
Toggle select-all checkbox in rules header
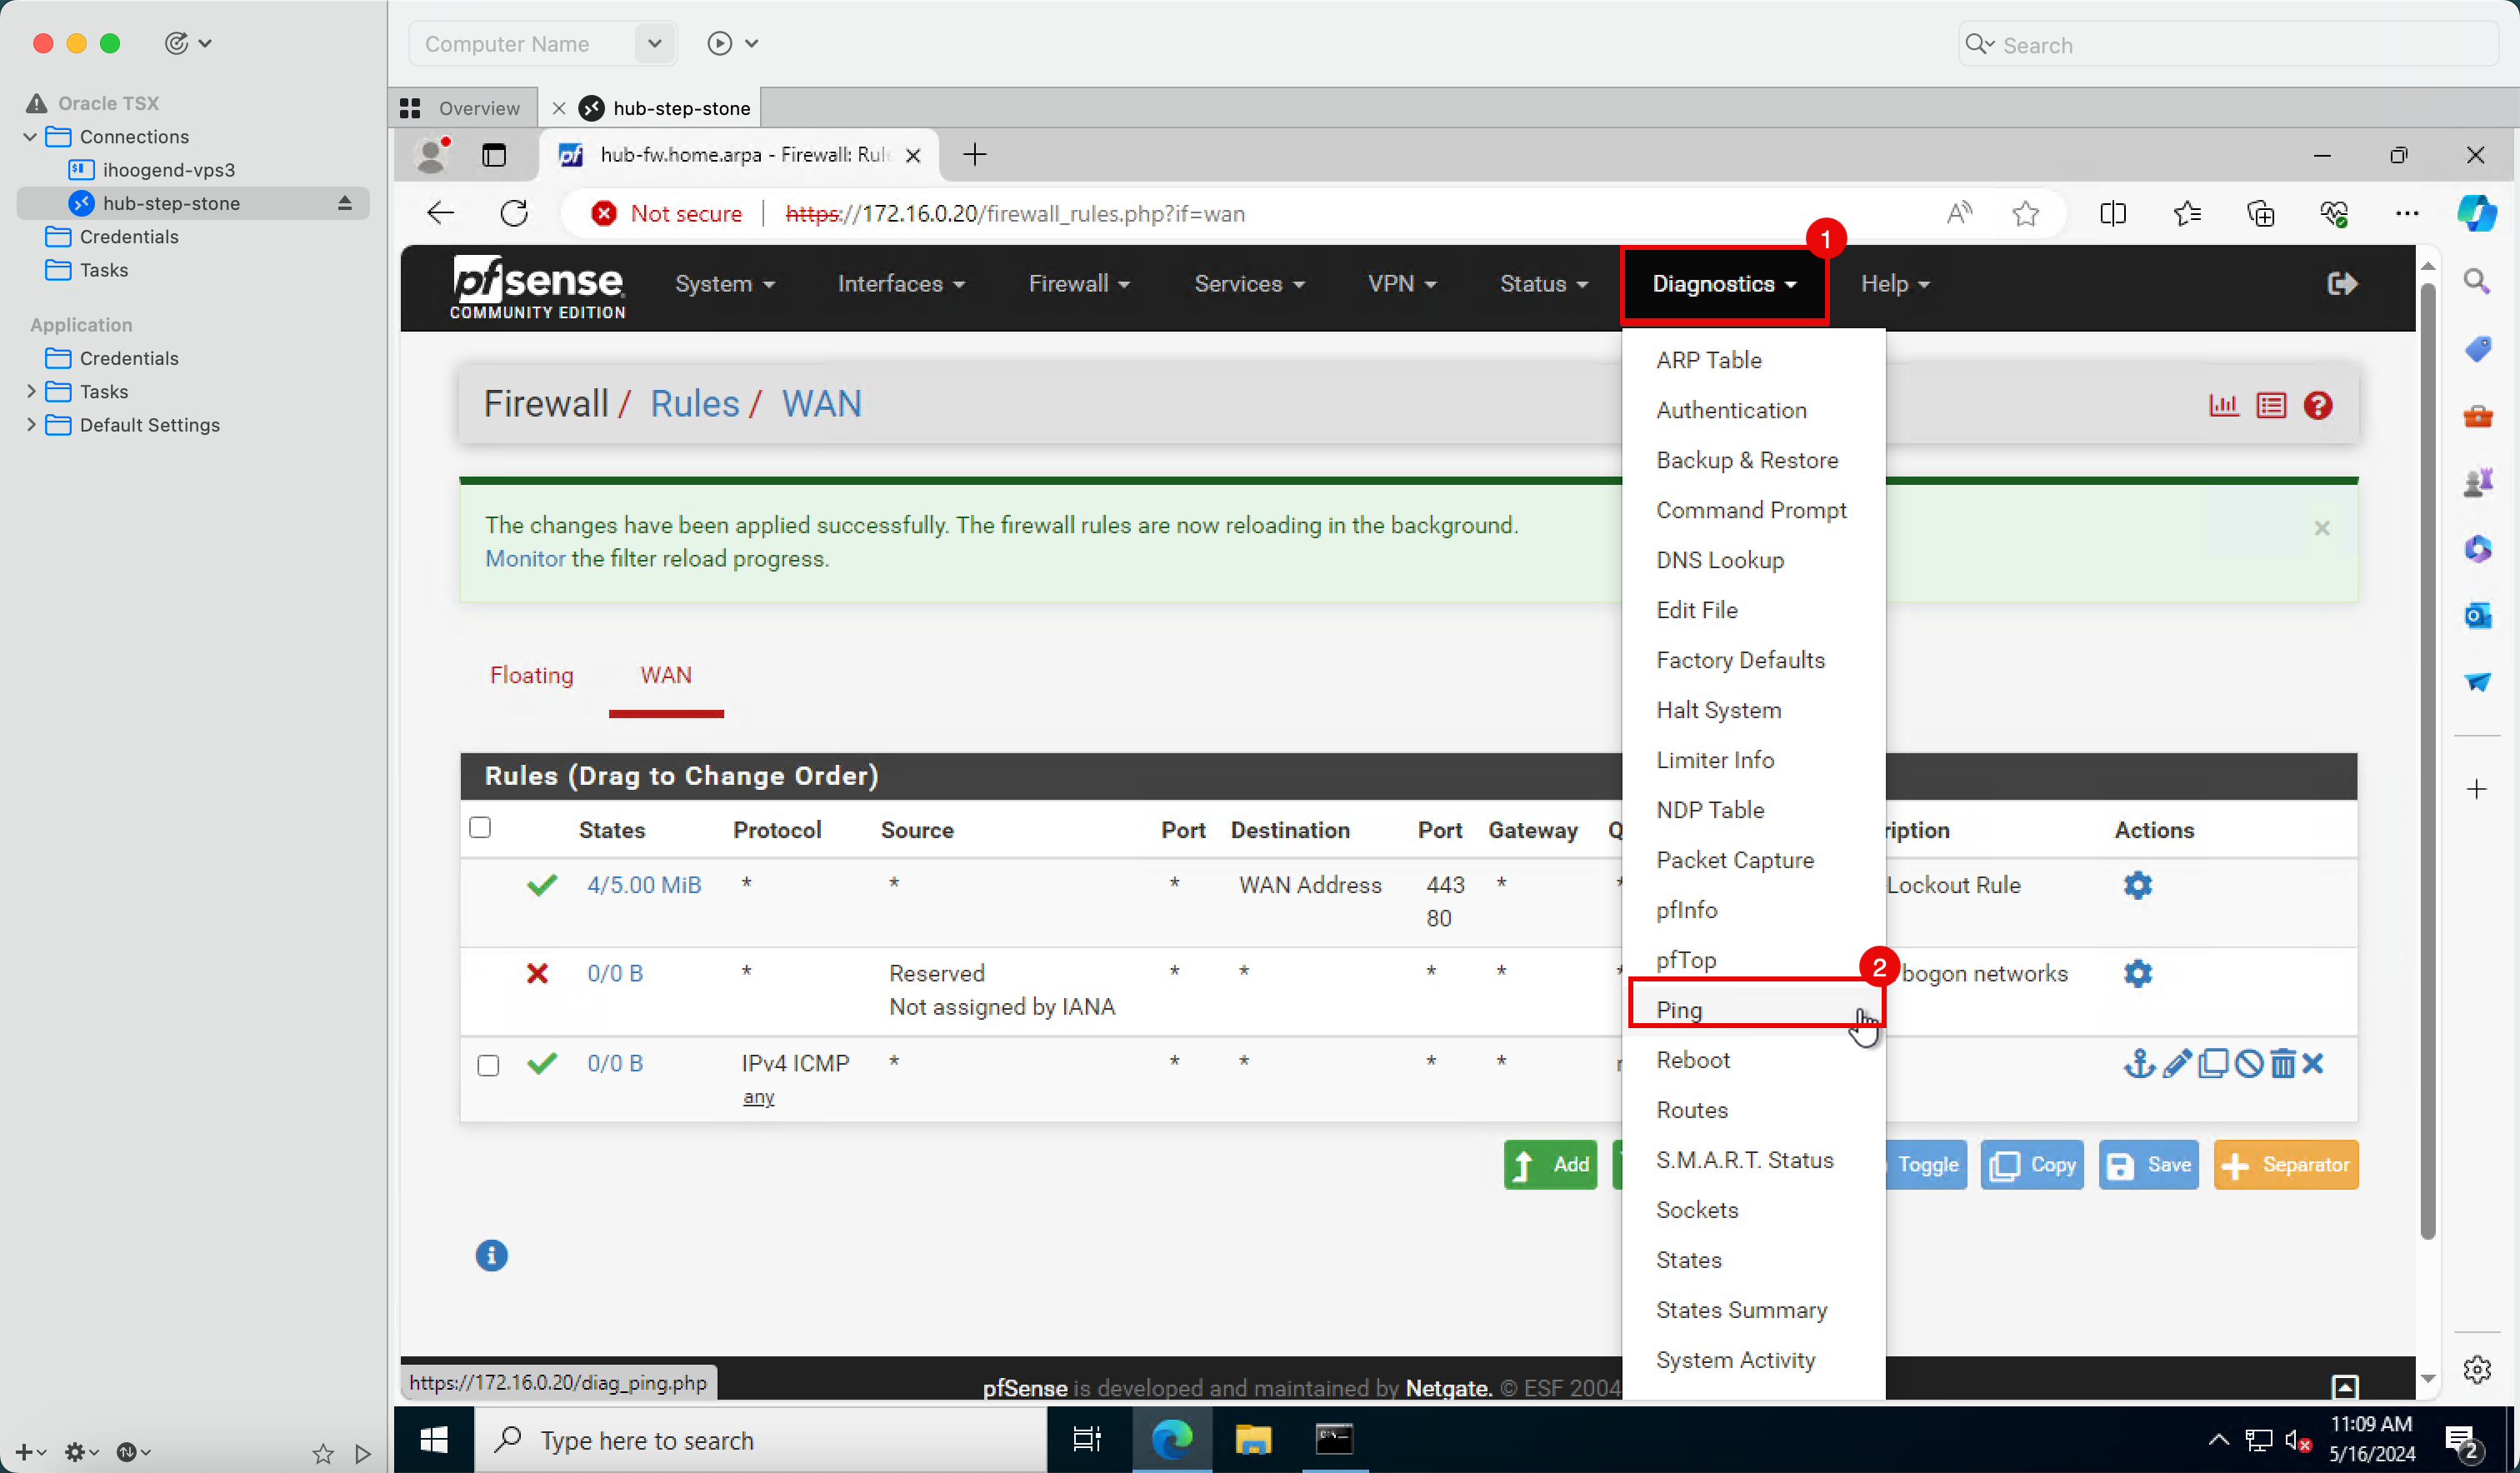(x=480, y=827)
